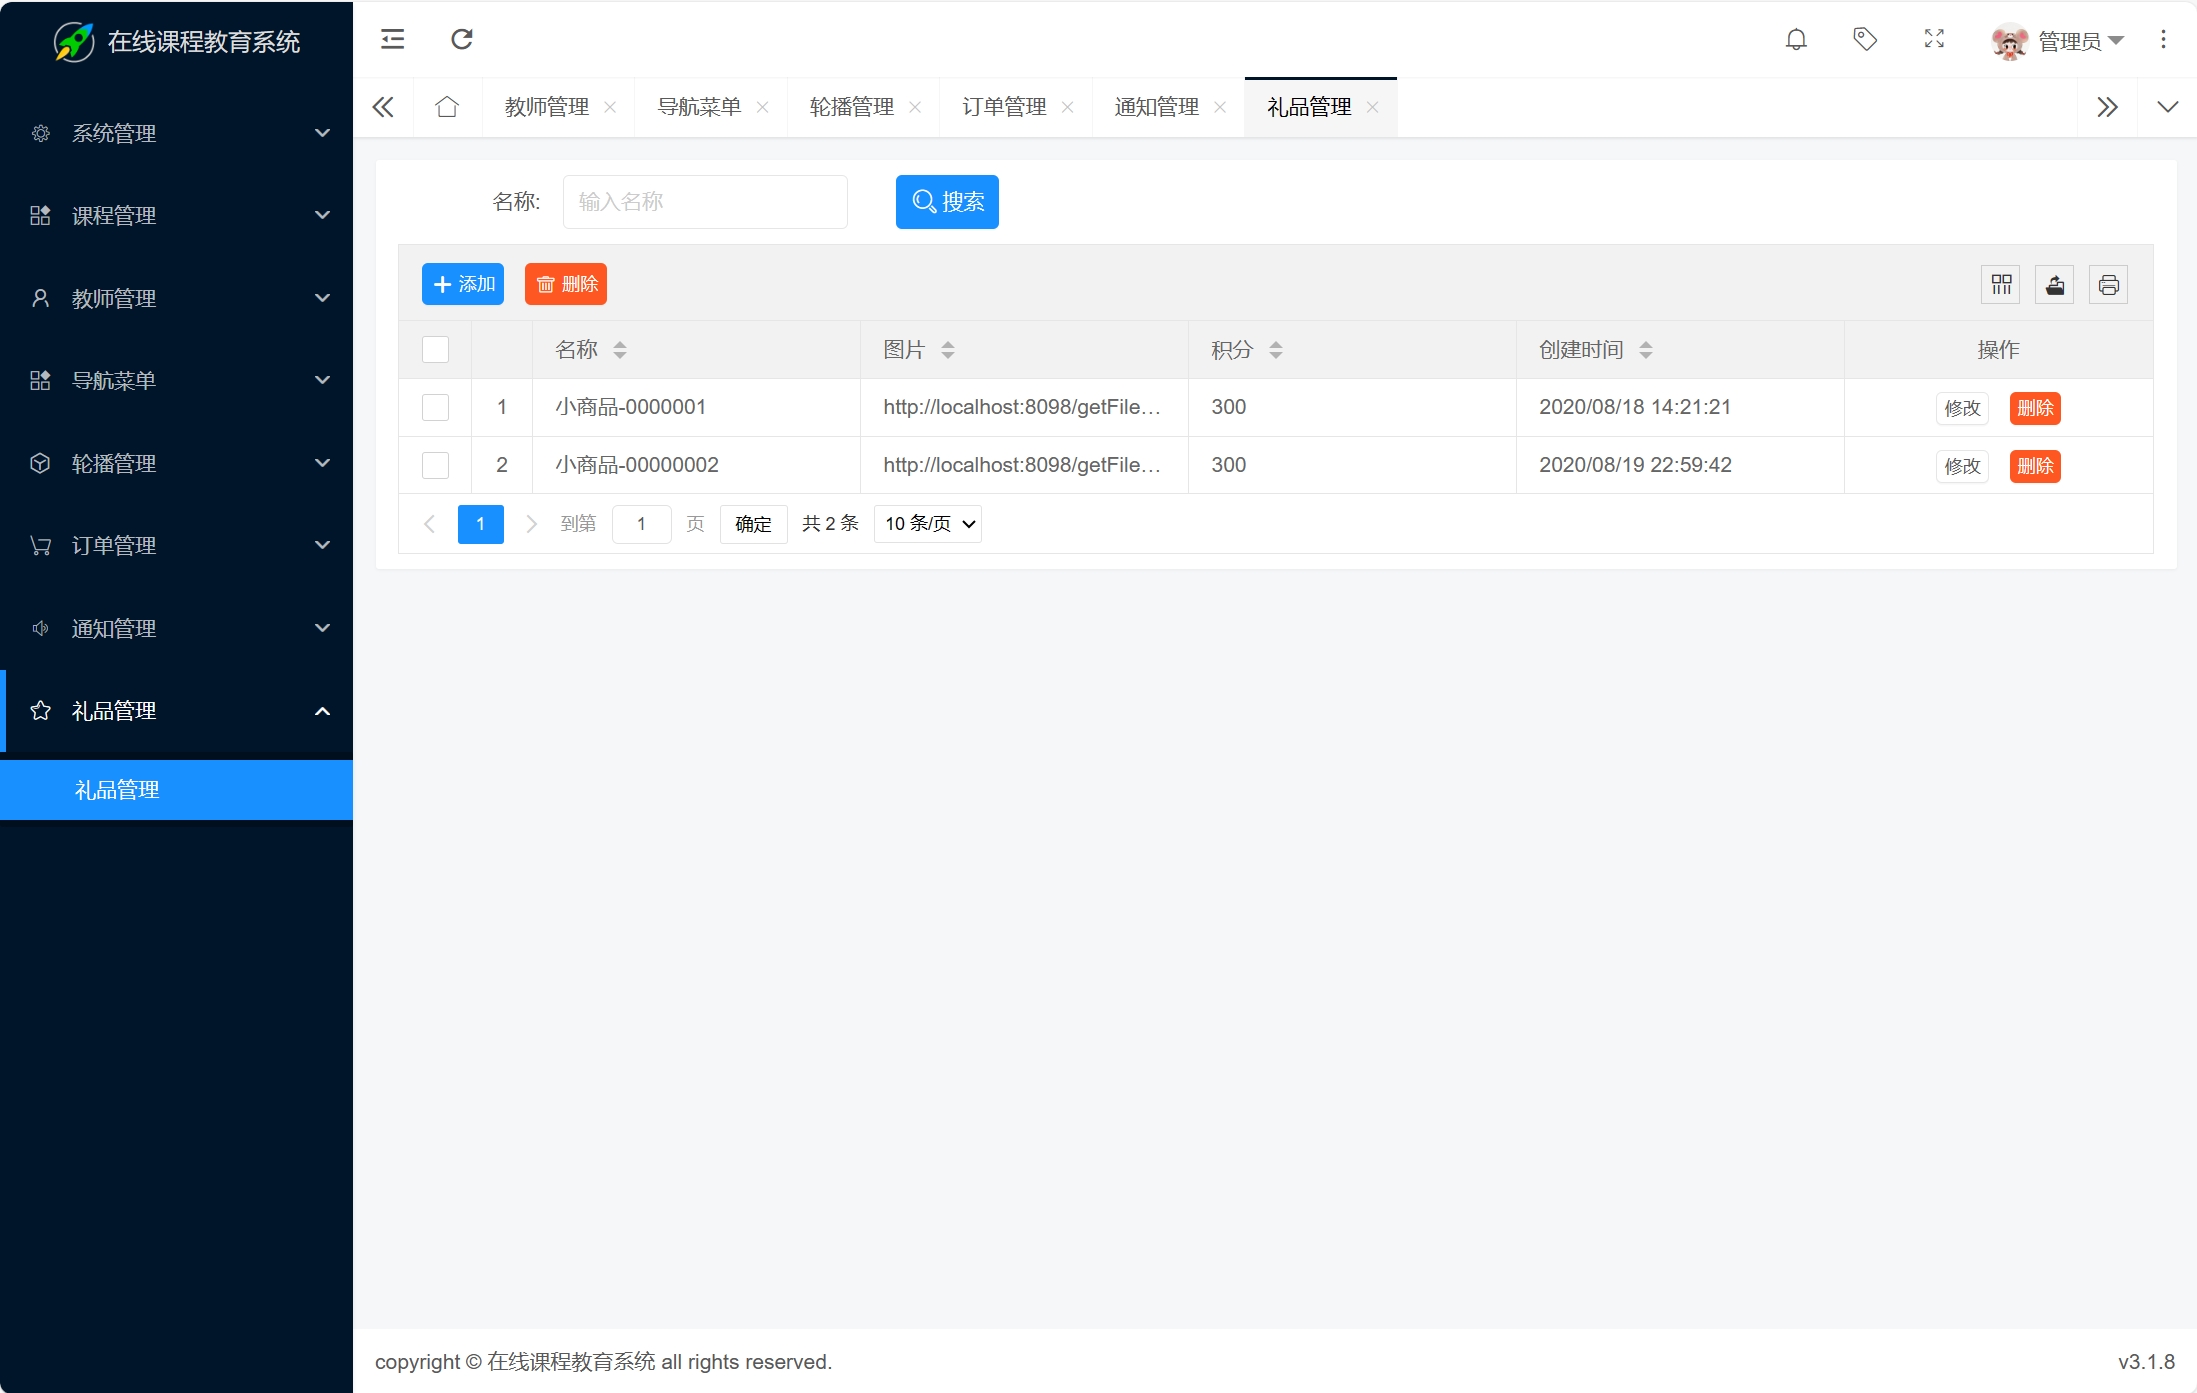Click the blue 添加 button
The width and height of the screenshot is (2197, 1393).
pyautogui.click(x=463, y=285)
